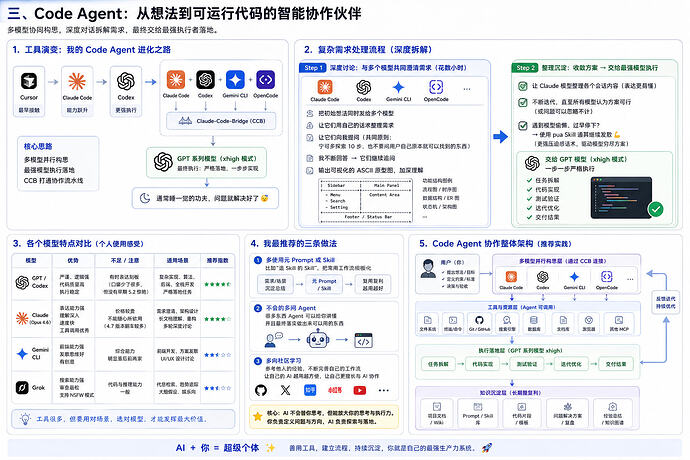Click the star rating in the Grok row
Screen dimensions: 690x460
coord(217,388)
